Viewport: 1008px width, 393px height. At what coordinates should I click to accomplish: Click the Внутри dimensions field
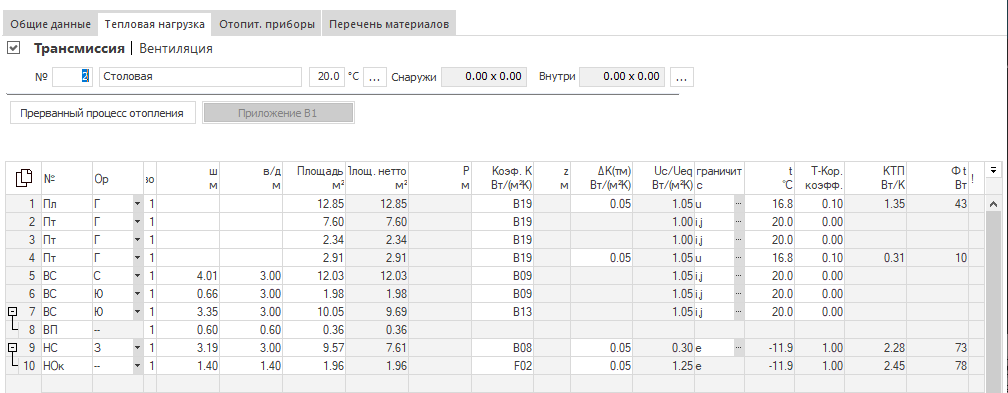click(622, 77)
